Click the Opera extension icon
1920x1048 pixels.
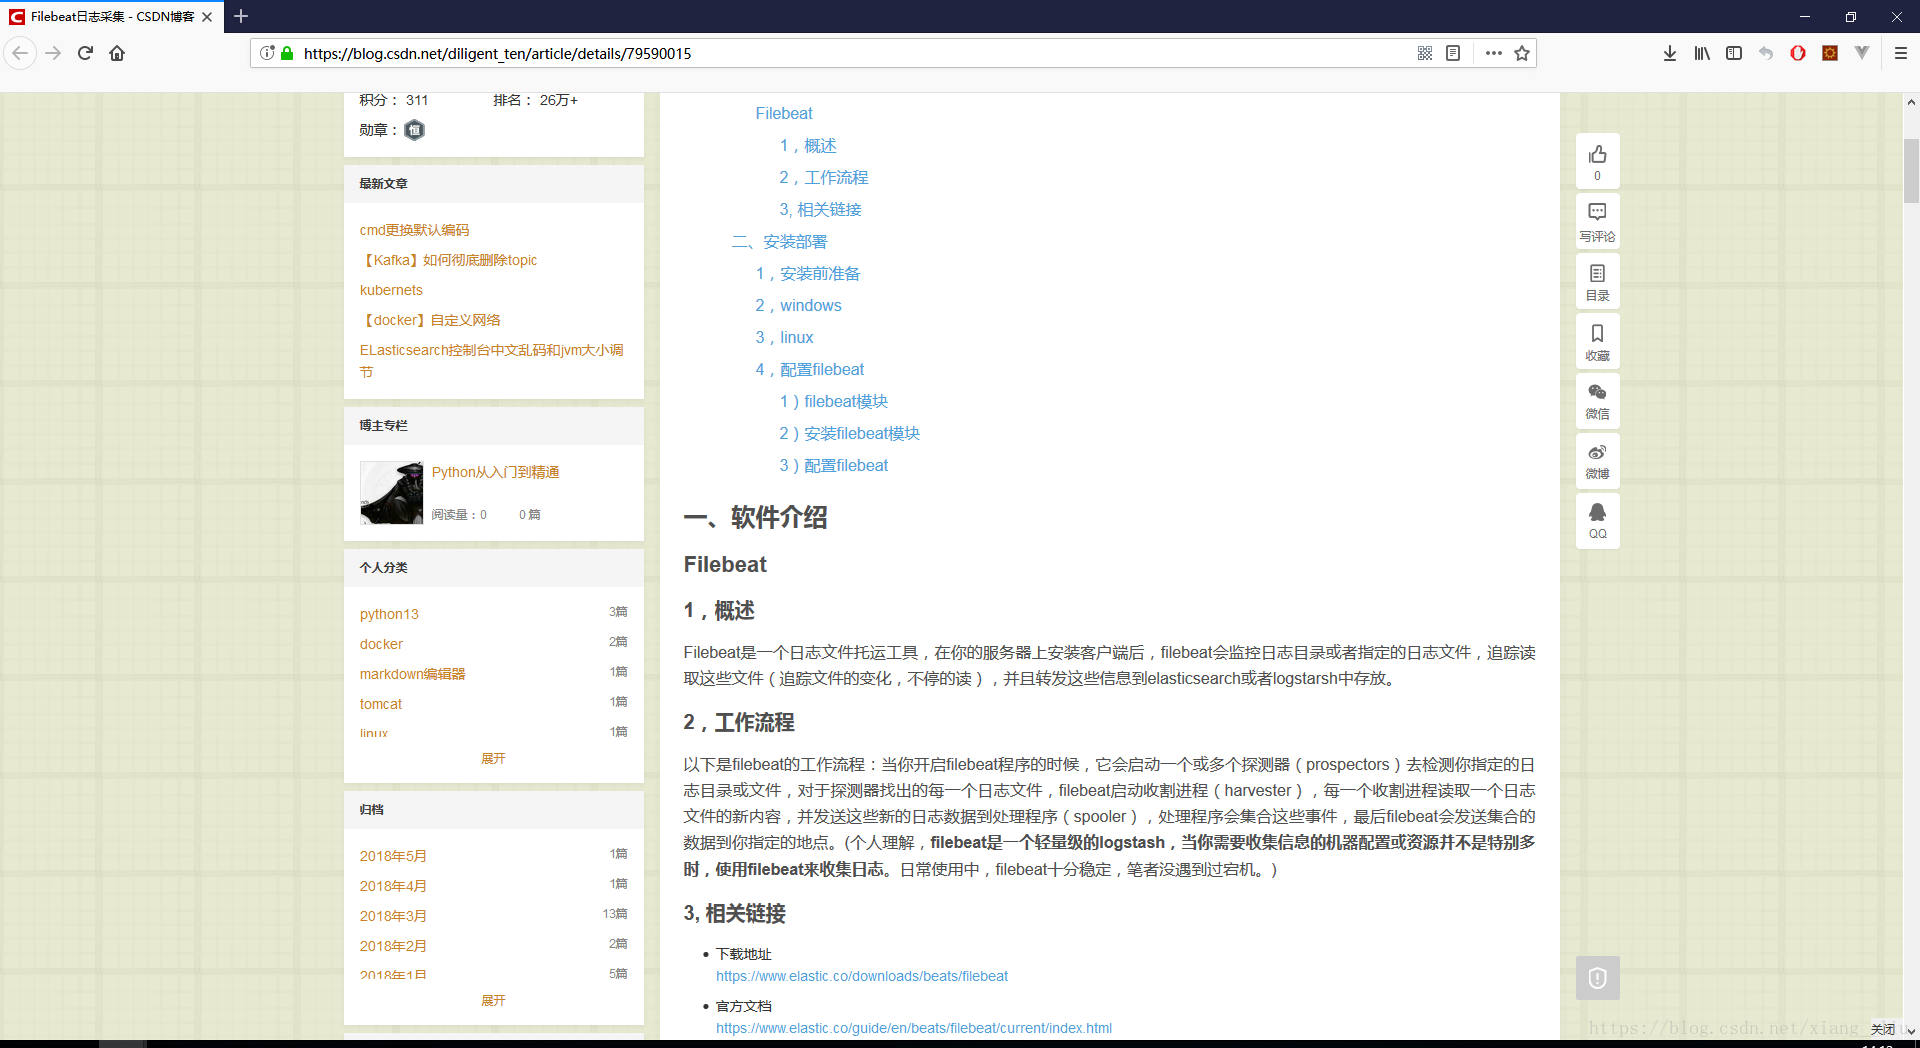click(1798, 53)
